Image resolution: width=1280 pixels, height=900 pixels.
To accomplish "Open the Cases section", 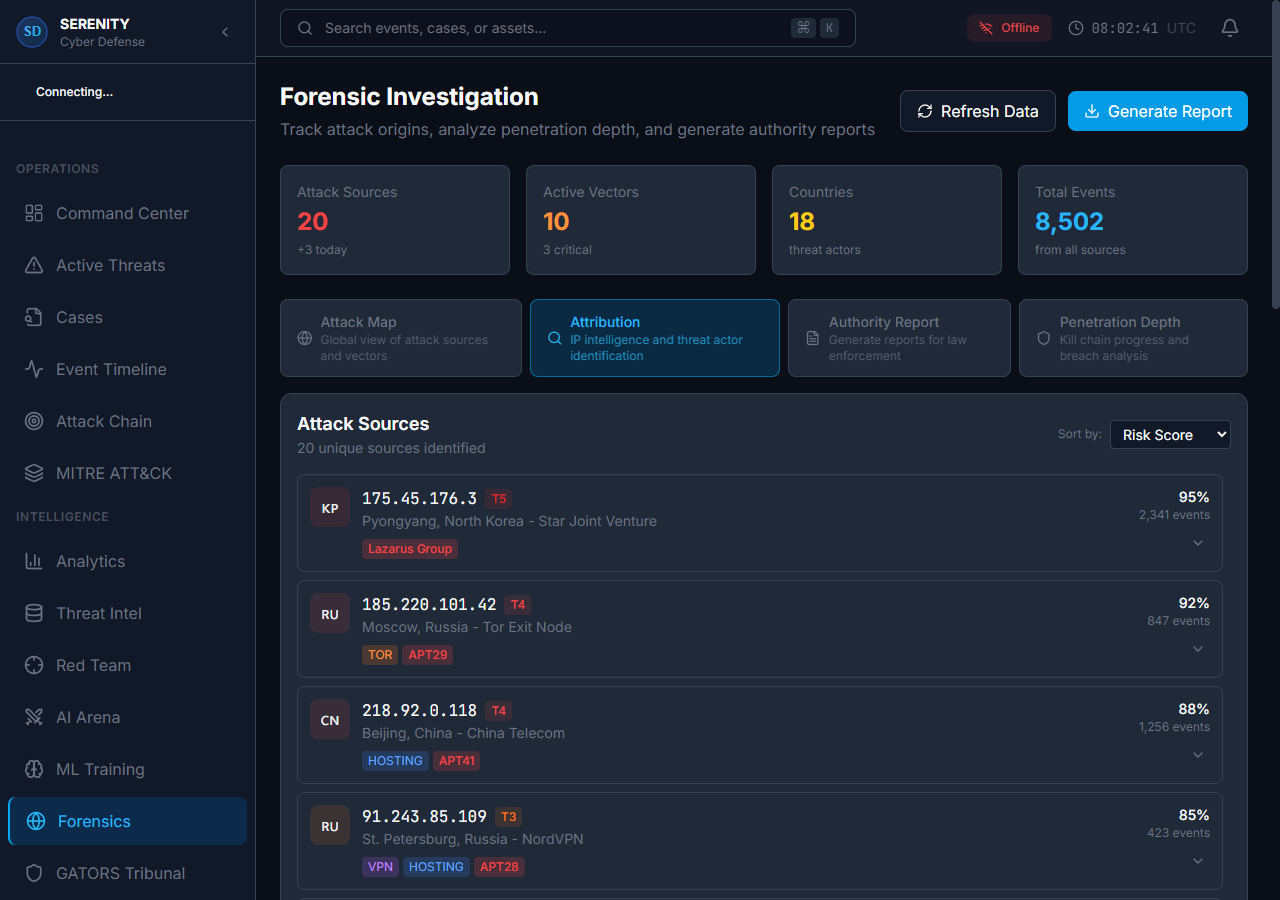I will pos(78,317).
